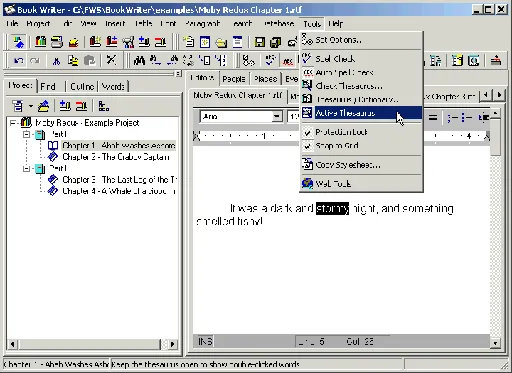Open the Project menu
The image size is (512, 373).
[38, 24]
